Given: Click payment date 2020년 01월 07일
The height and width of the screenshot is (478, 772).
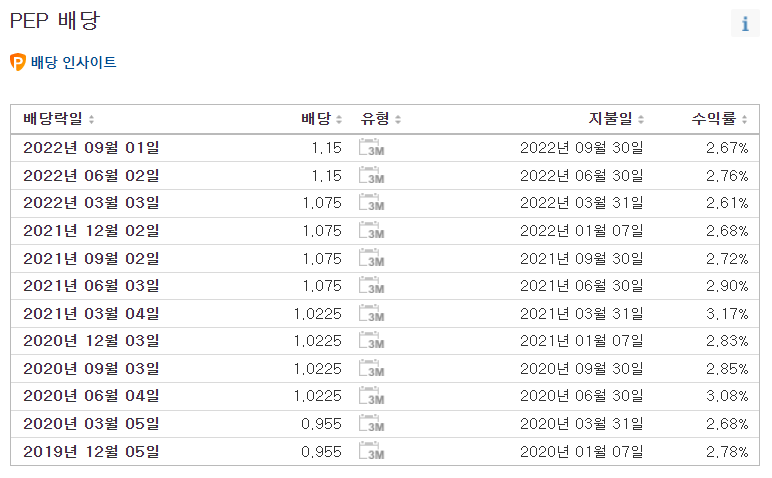Looking at the screenshot, I should click(x=581, y=451).
